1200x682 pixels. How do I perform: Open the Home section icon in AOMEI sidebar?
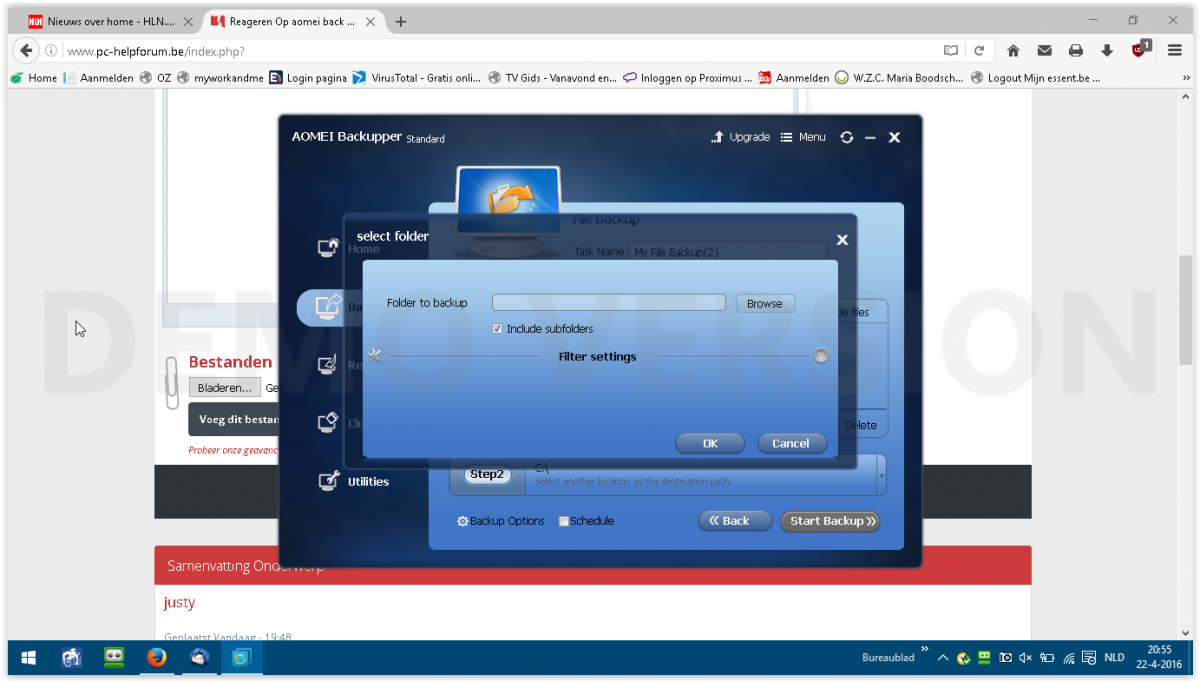click(328, 247)
